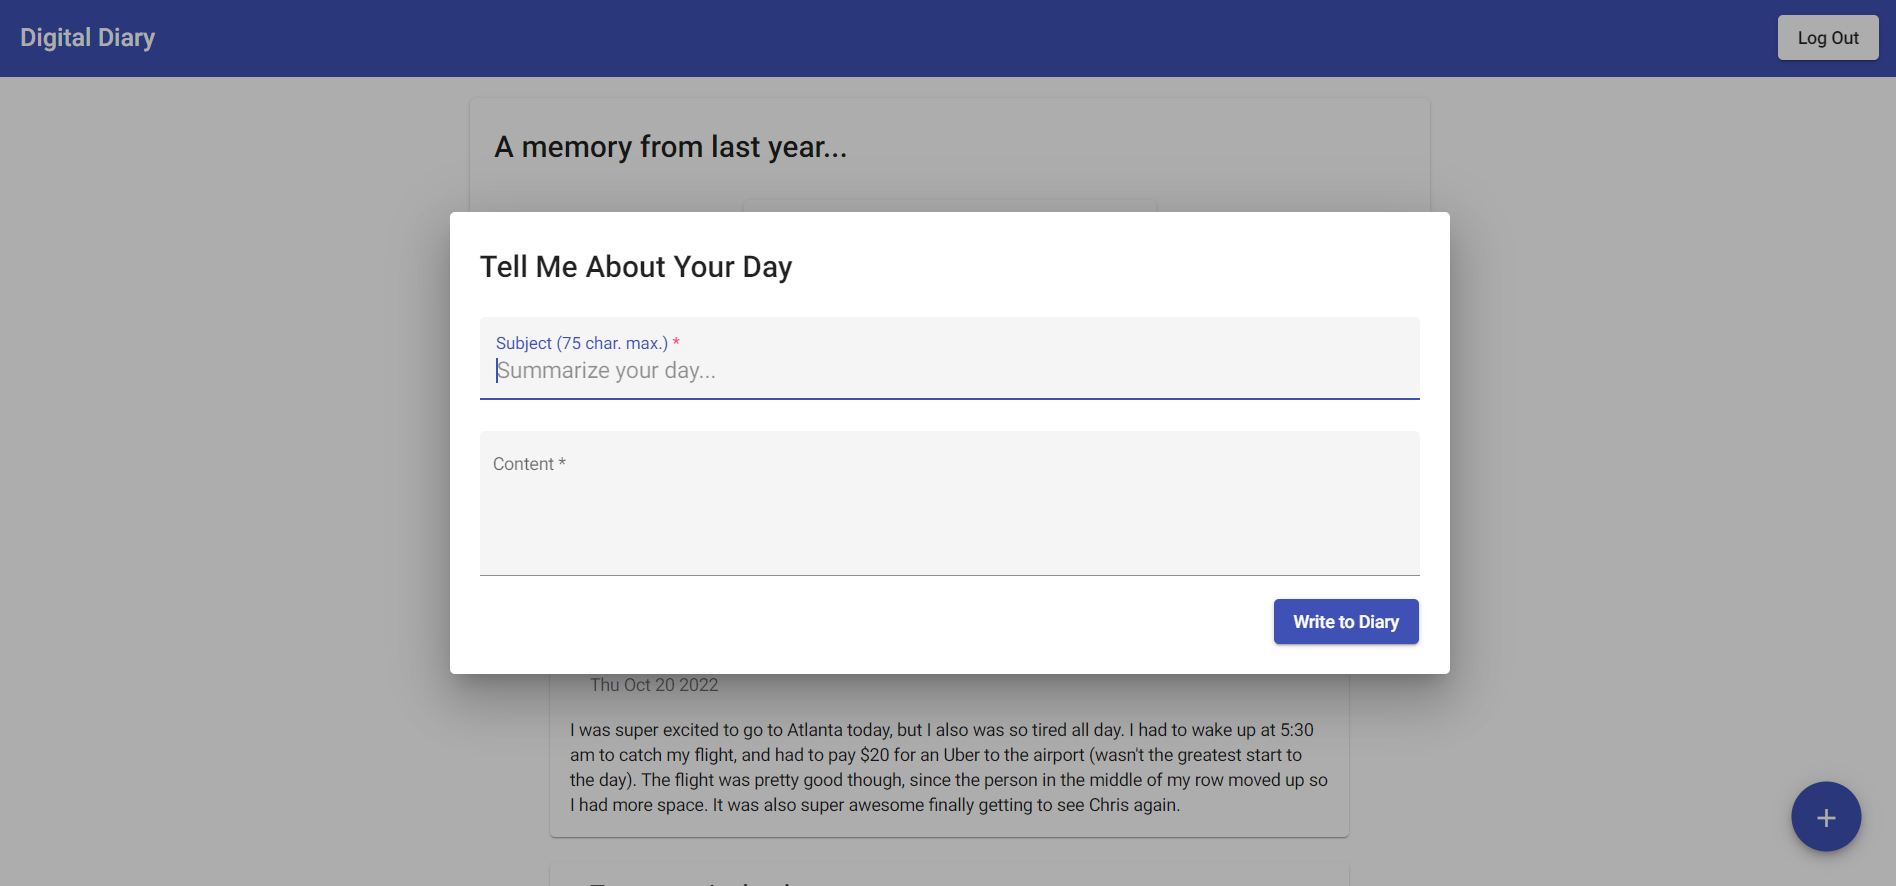Image resolution: width=1896 pixels, height=886 pixels.
Task: Dismiss dialog by clicking the left dimmed backdrop
Action: pos(220,450)
